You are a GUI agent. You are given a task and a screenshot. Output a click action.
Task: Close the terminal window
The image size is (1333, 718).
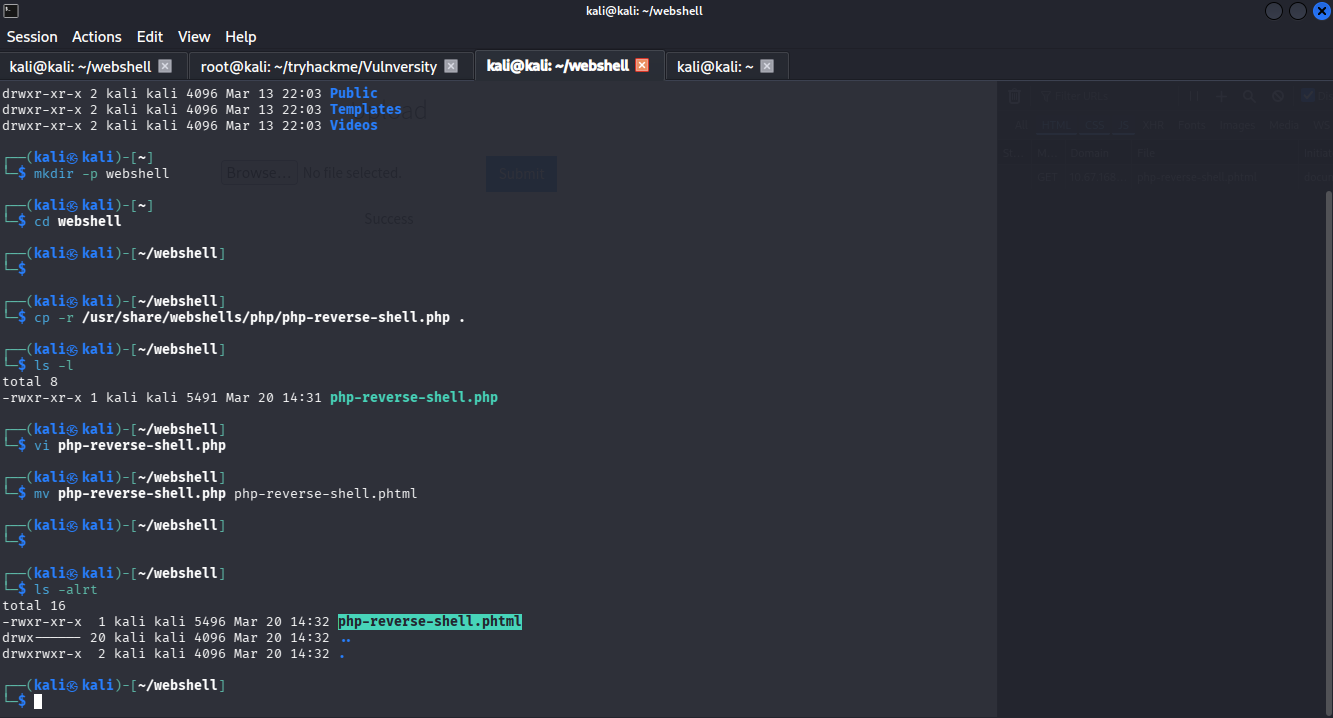1321,11
